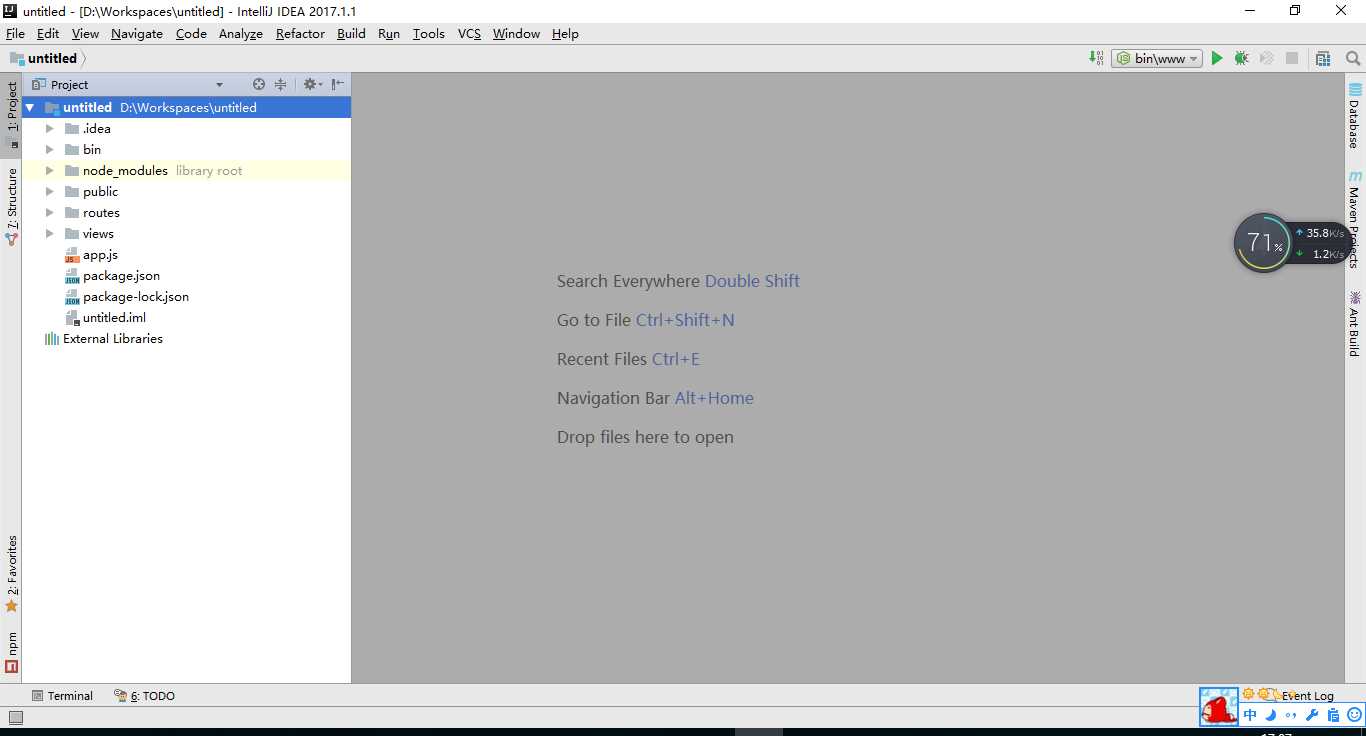Open the Project Structure icon in toolbar
Screen dimensions: 1366x736
pos(1323,59)
